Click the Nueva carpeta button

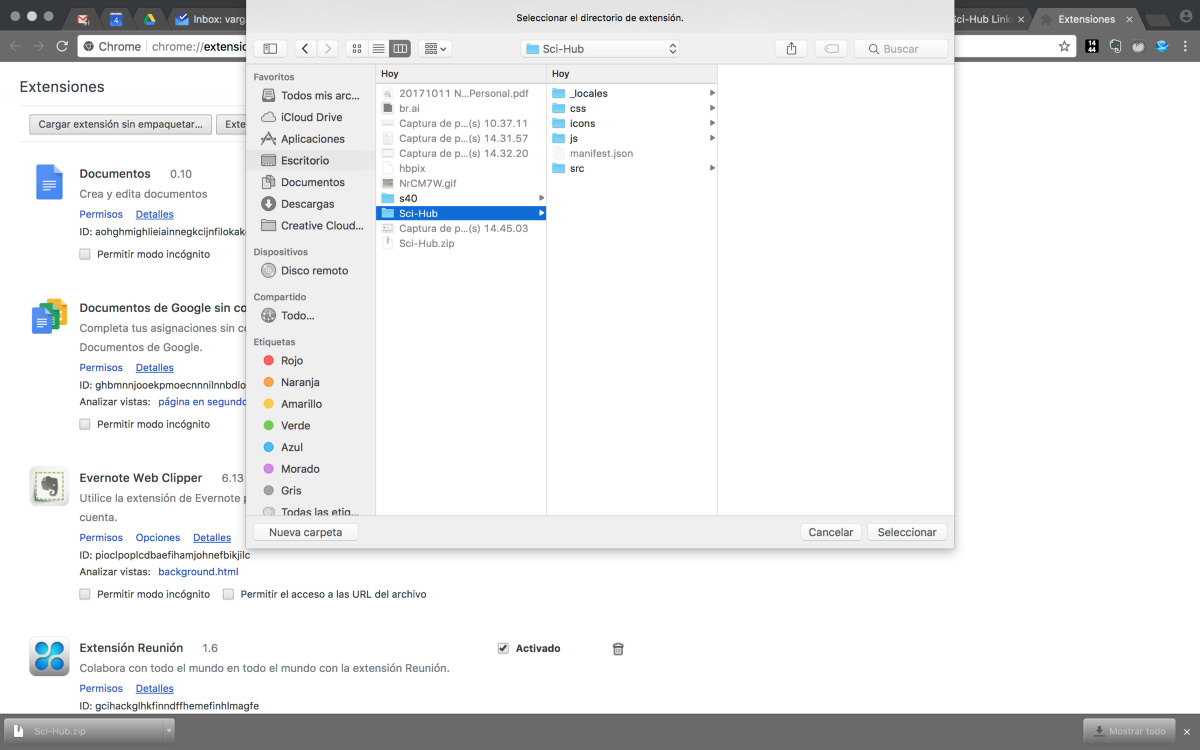(306, 532)
